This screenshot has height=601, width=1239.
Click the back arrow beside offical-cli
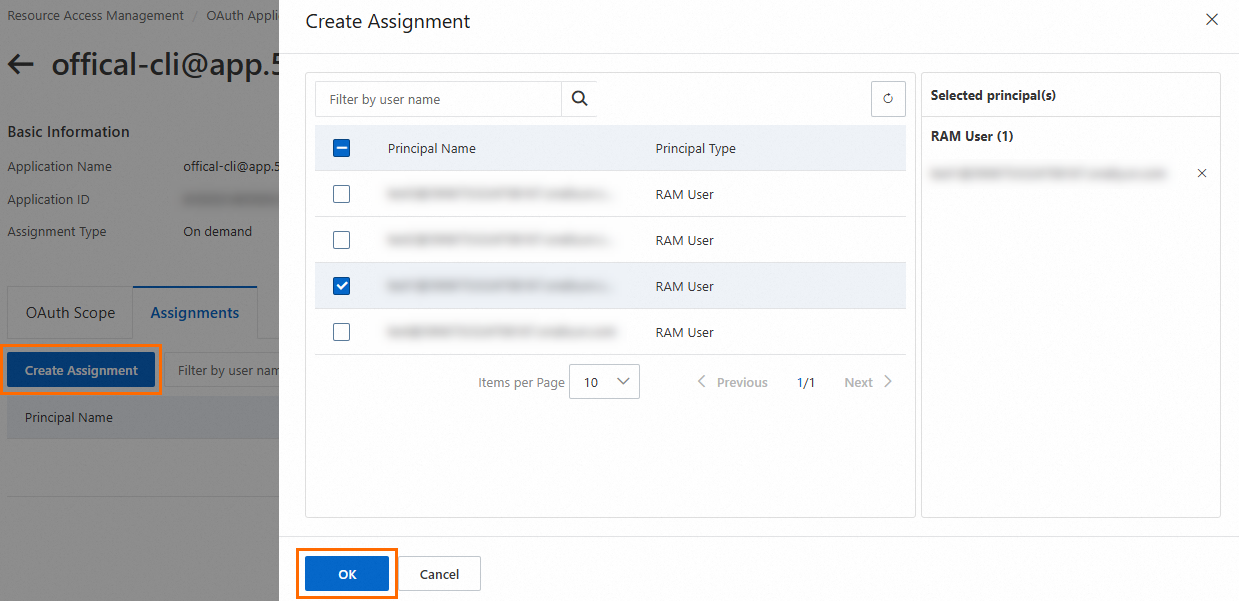pyautogui.click(x=21, y=65)
